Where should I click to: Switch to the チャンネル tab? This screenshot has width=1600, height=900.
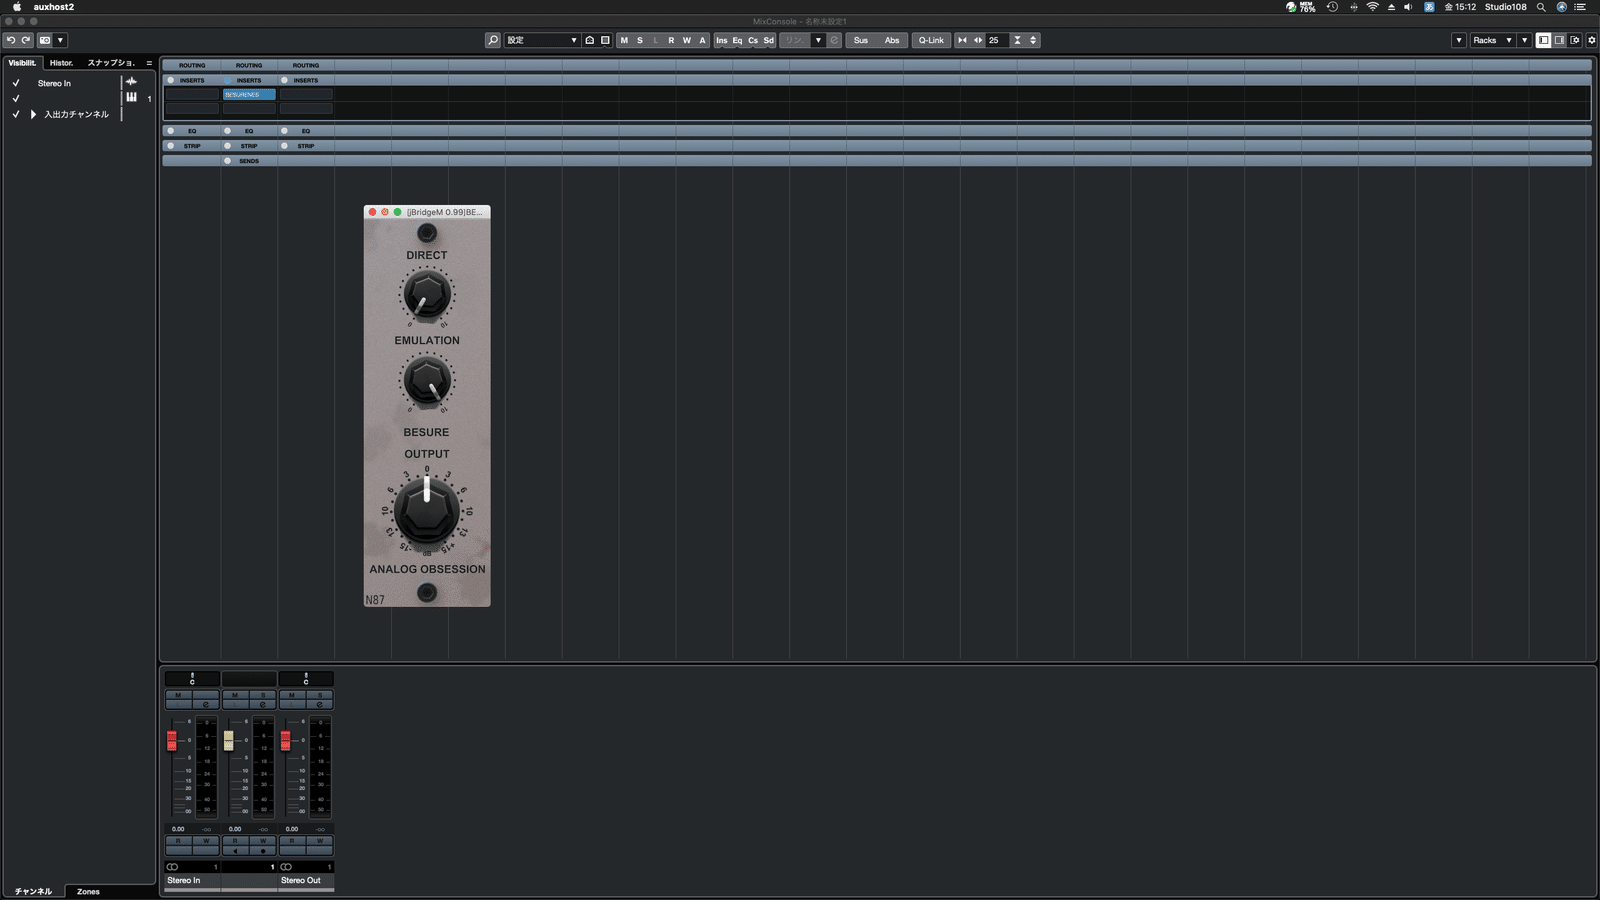click(x=33, y=891)
